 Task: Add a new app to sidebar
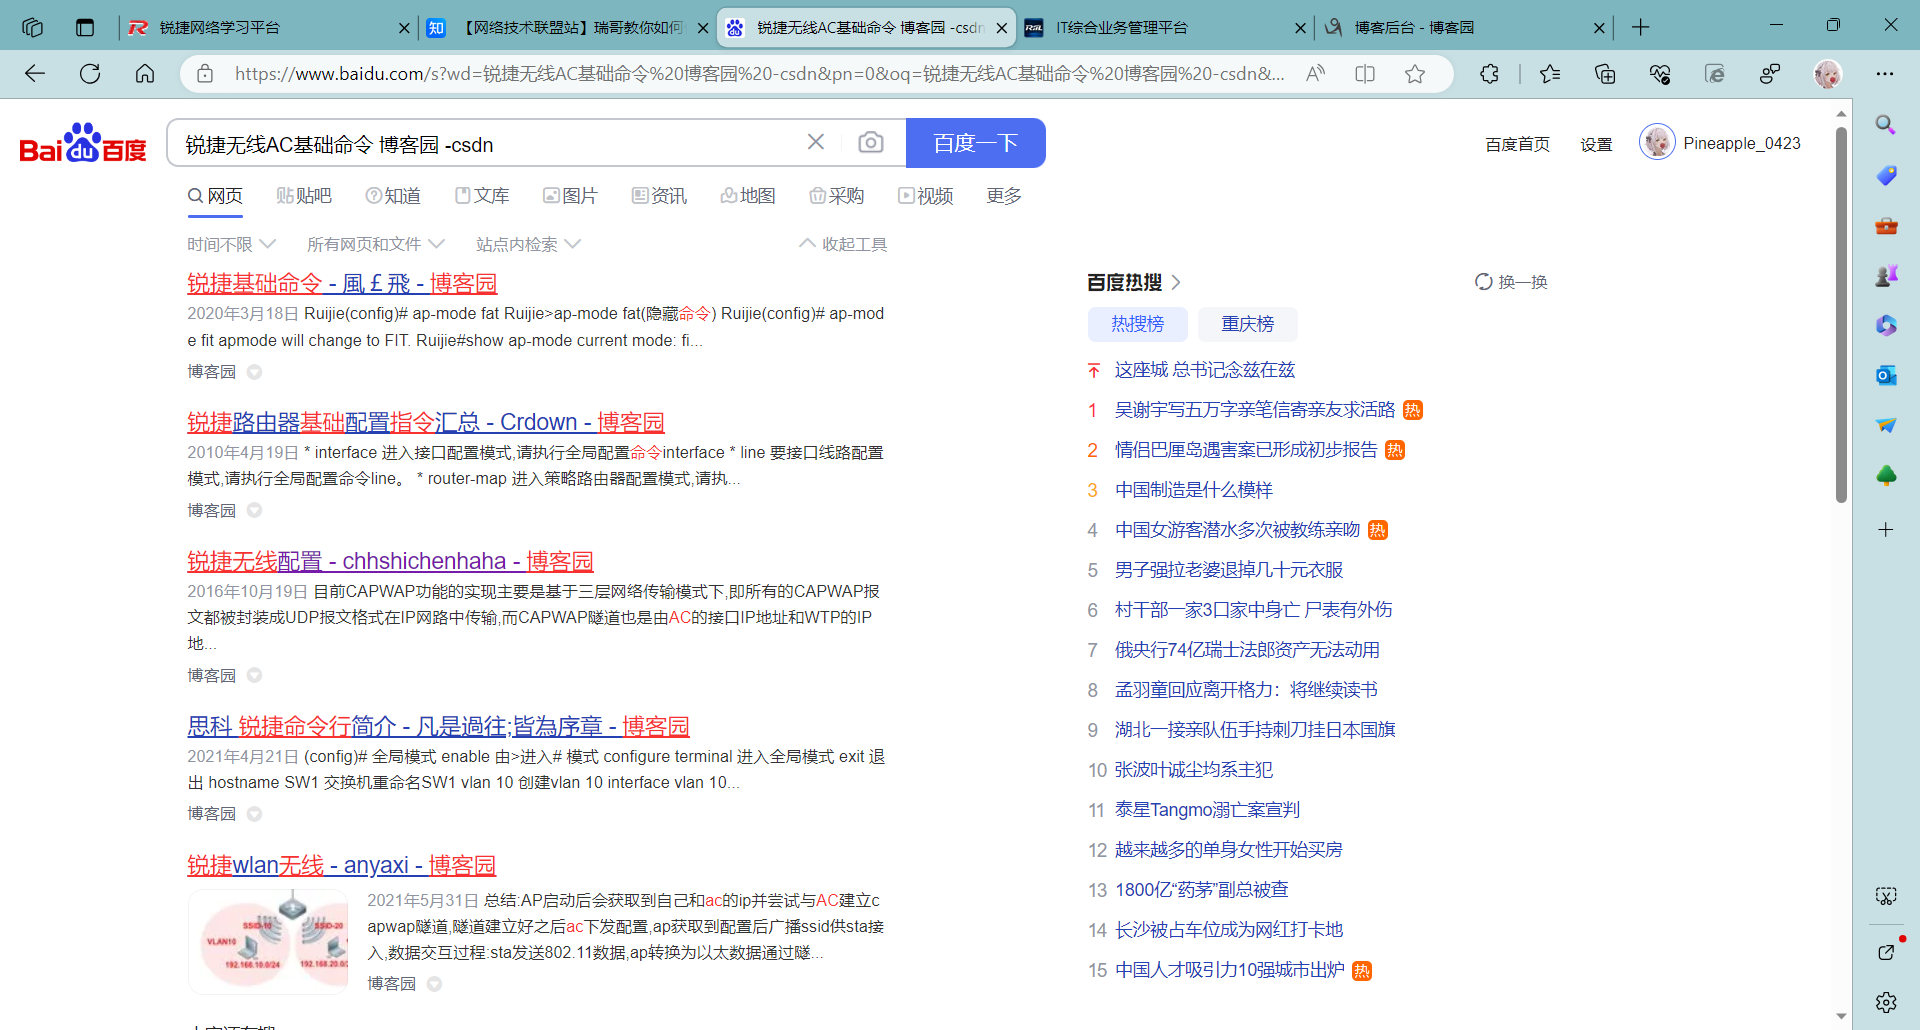coord(1886,529)
